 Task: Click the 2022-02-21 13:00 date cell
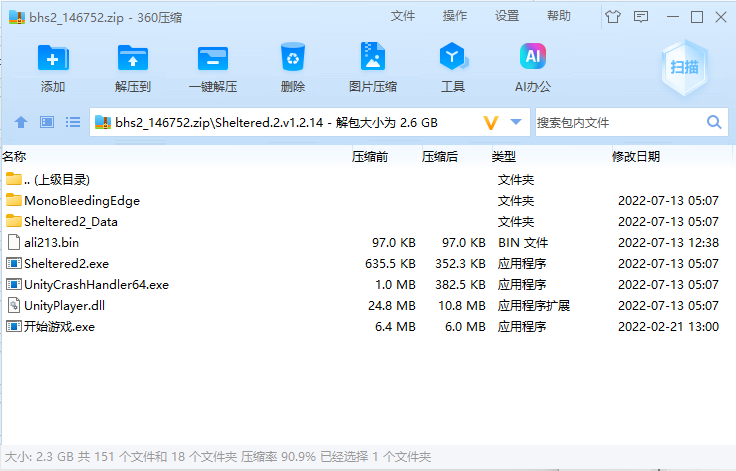[x=668, y=326]
